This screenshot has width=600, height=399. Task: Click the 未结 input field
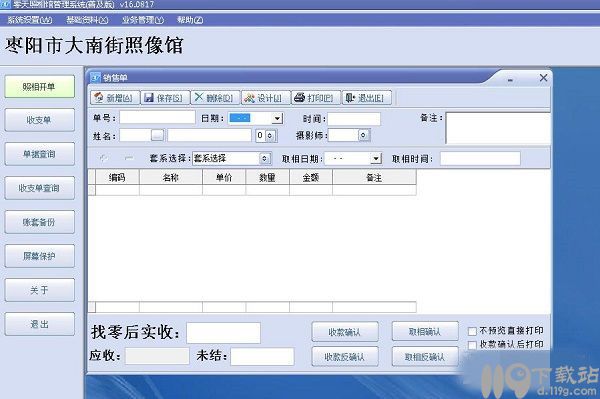pyautogui.click(x=262, y=357)
